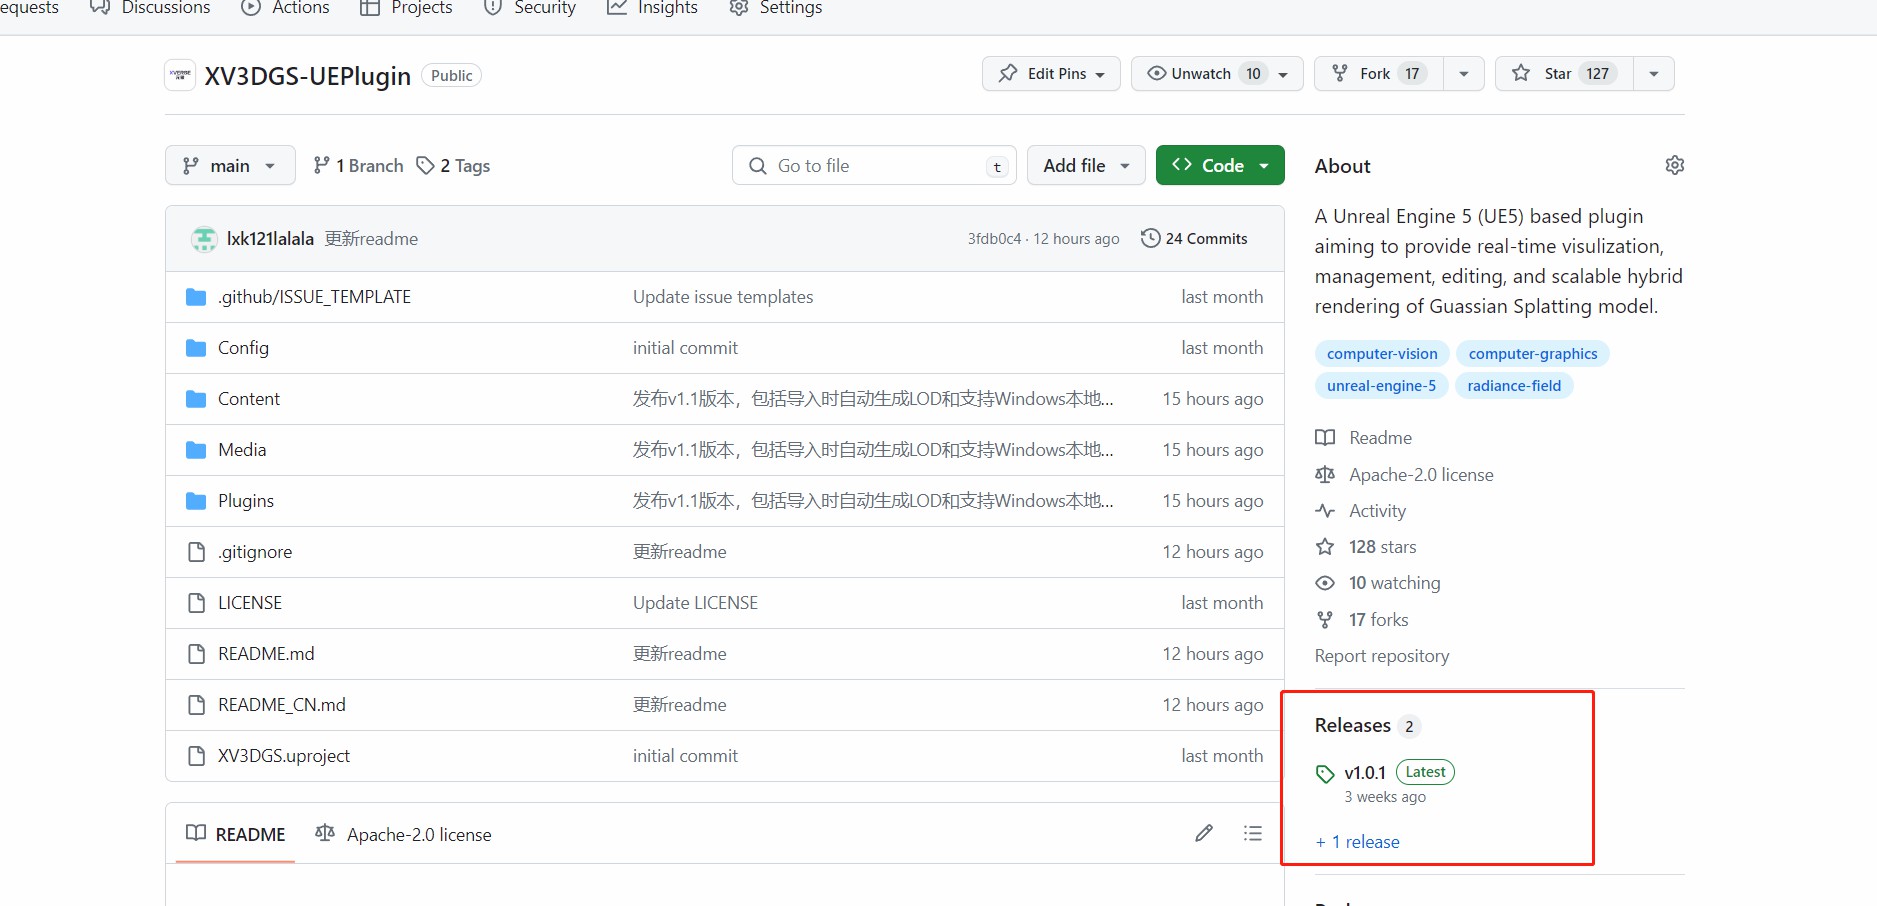Click the computer-graphics topic tag
The width and height of the screenshot is (1877, 906).
[x=1533, y=353]
